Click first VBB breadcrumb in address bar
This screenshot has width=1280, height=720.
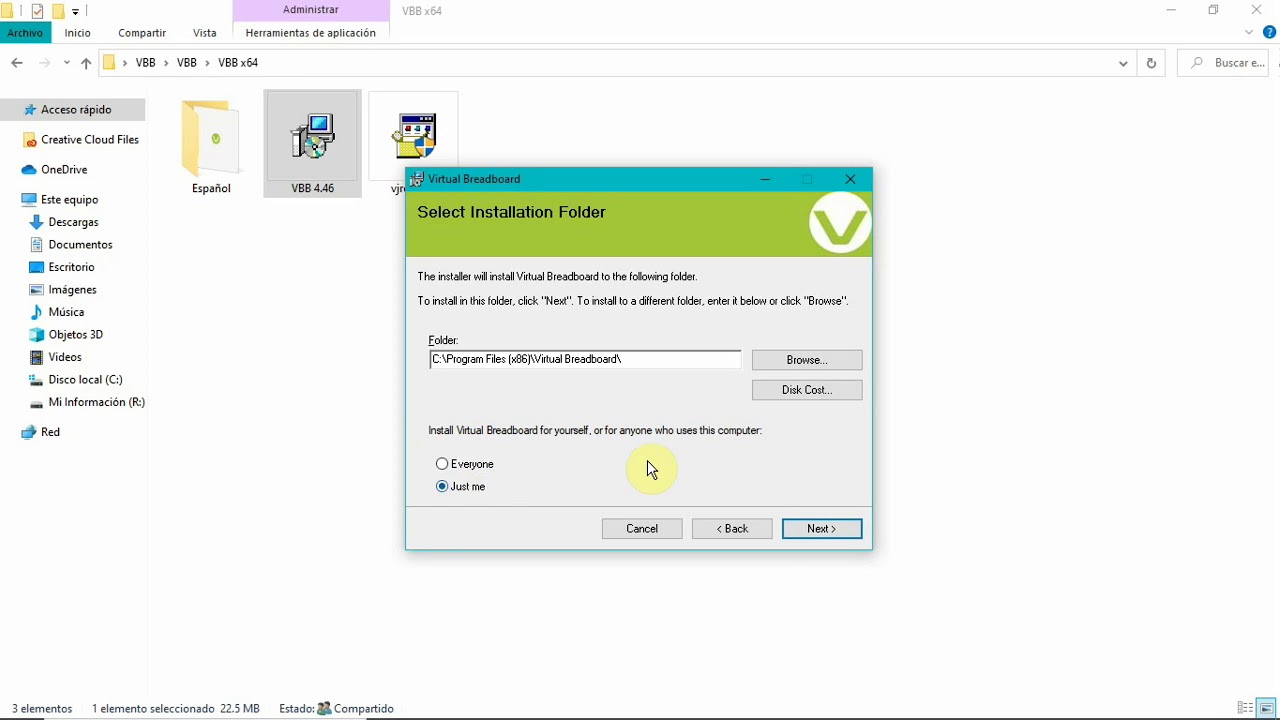(146, 63)
